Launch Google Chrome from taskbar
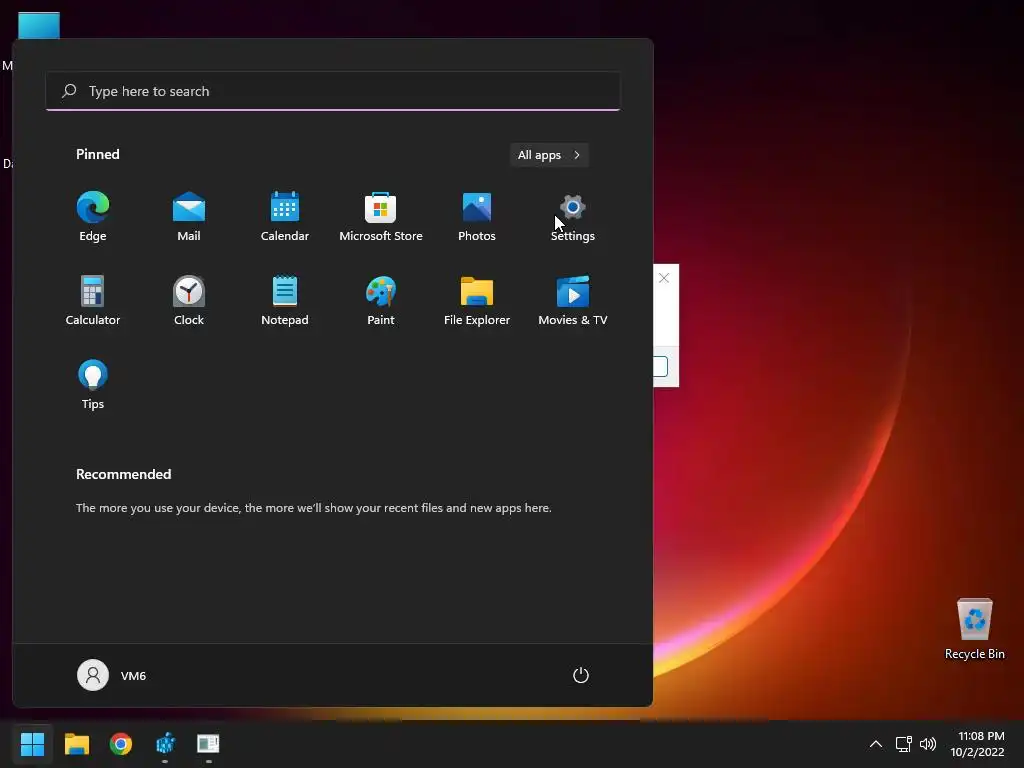The width and height of the screenshot is (1024, 768). coord(121,744)
